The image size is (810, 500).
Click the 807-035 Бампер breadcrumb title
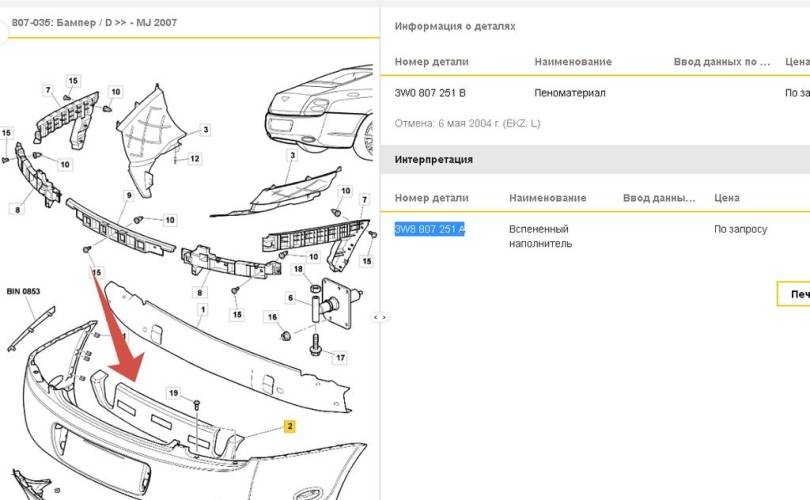click(x=94, y=23)
